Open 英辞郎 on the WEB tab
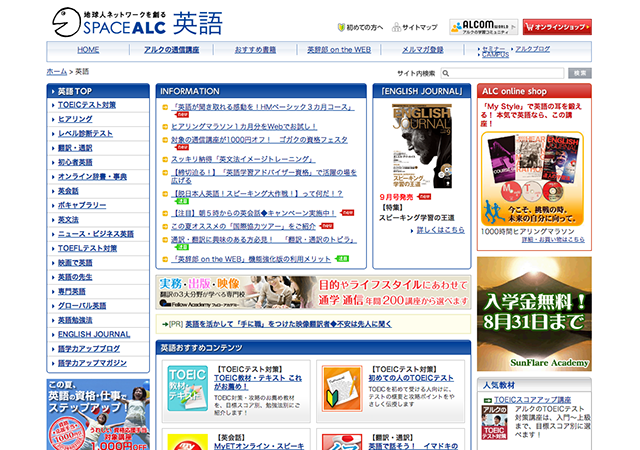 click(x=339, y=50)
